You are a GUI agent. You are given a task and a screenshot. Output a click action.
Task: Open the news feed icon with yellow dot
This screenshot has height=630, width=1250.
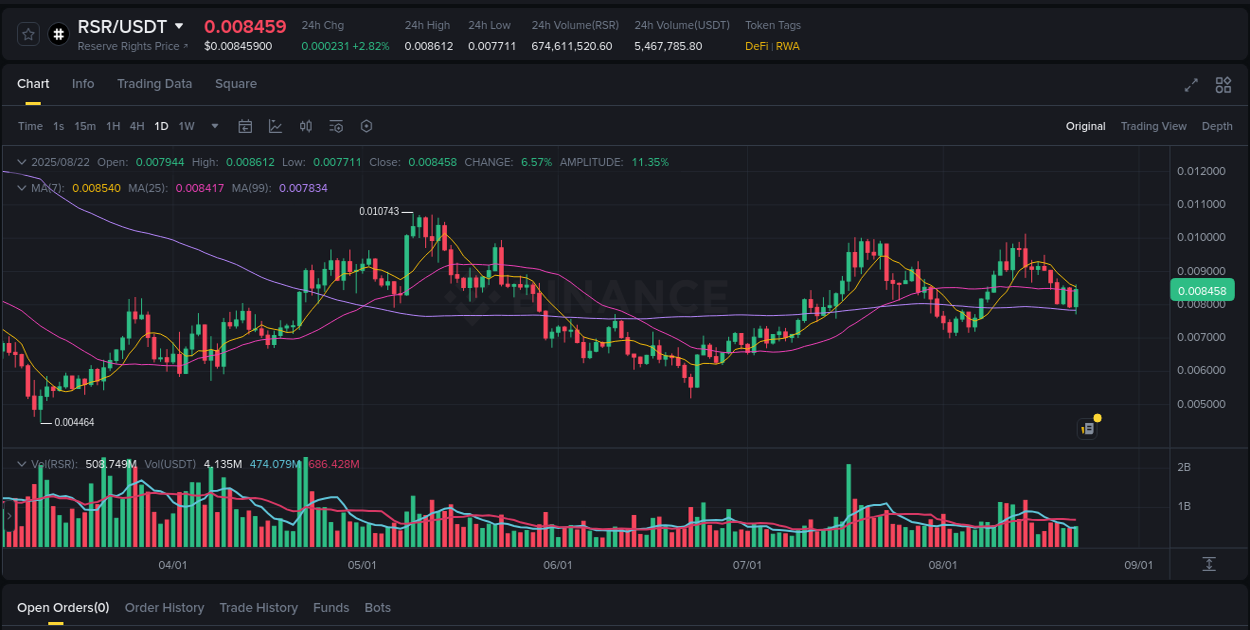(x=1088, y=428)
